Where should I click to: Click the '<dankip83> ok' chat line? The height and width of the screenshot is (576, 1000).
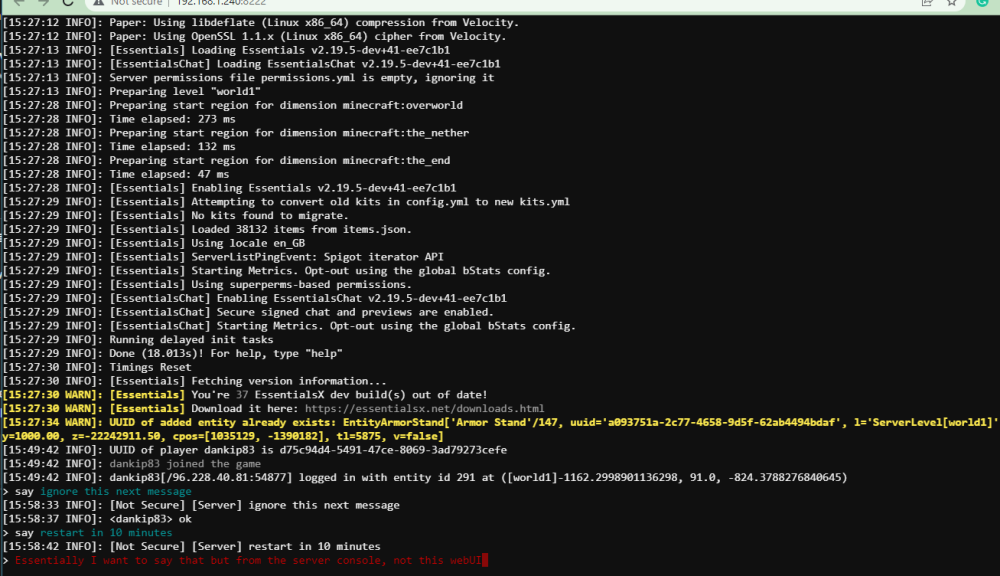point(97,519)
